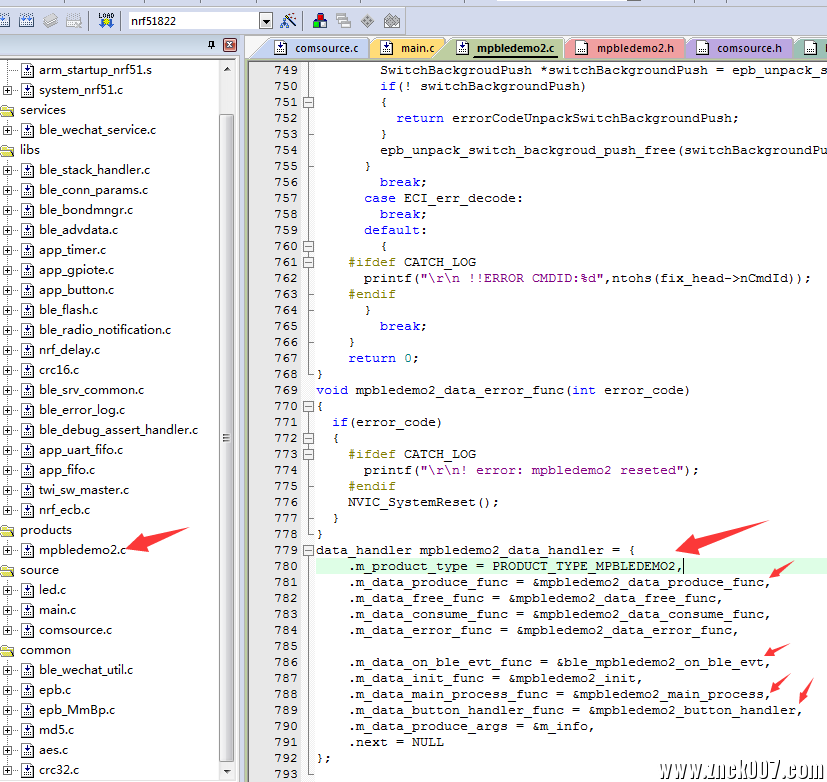Select the common group folder
Image resolution: width=827 pixels, height=782 pixels.
coord(45,651)
